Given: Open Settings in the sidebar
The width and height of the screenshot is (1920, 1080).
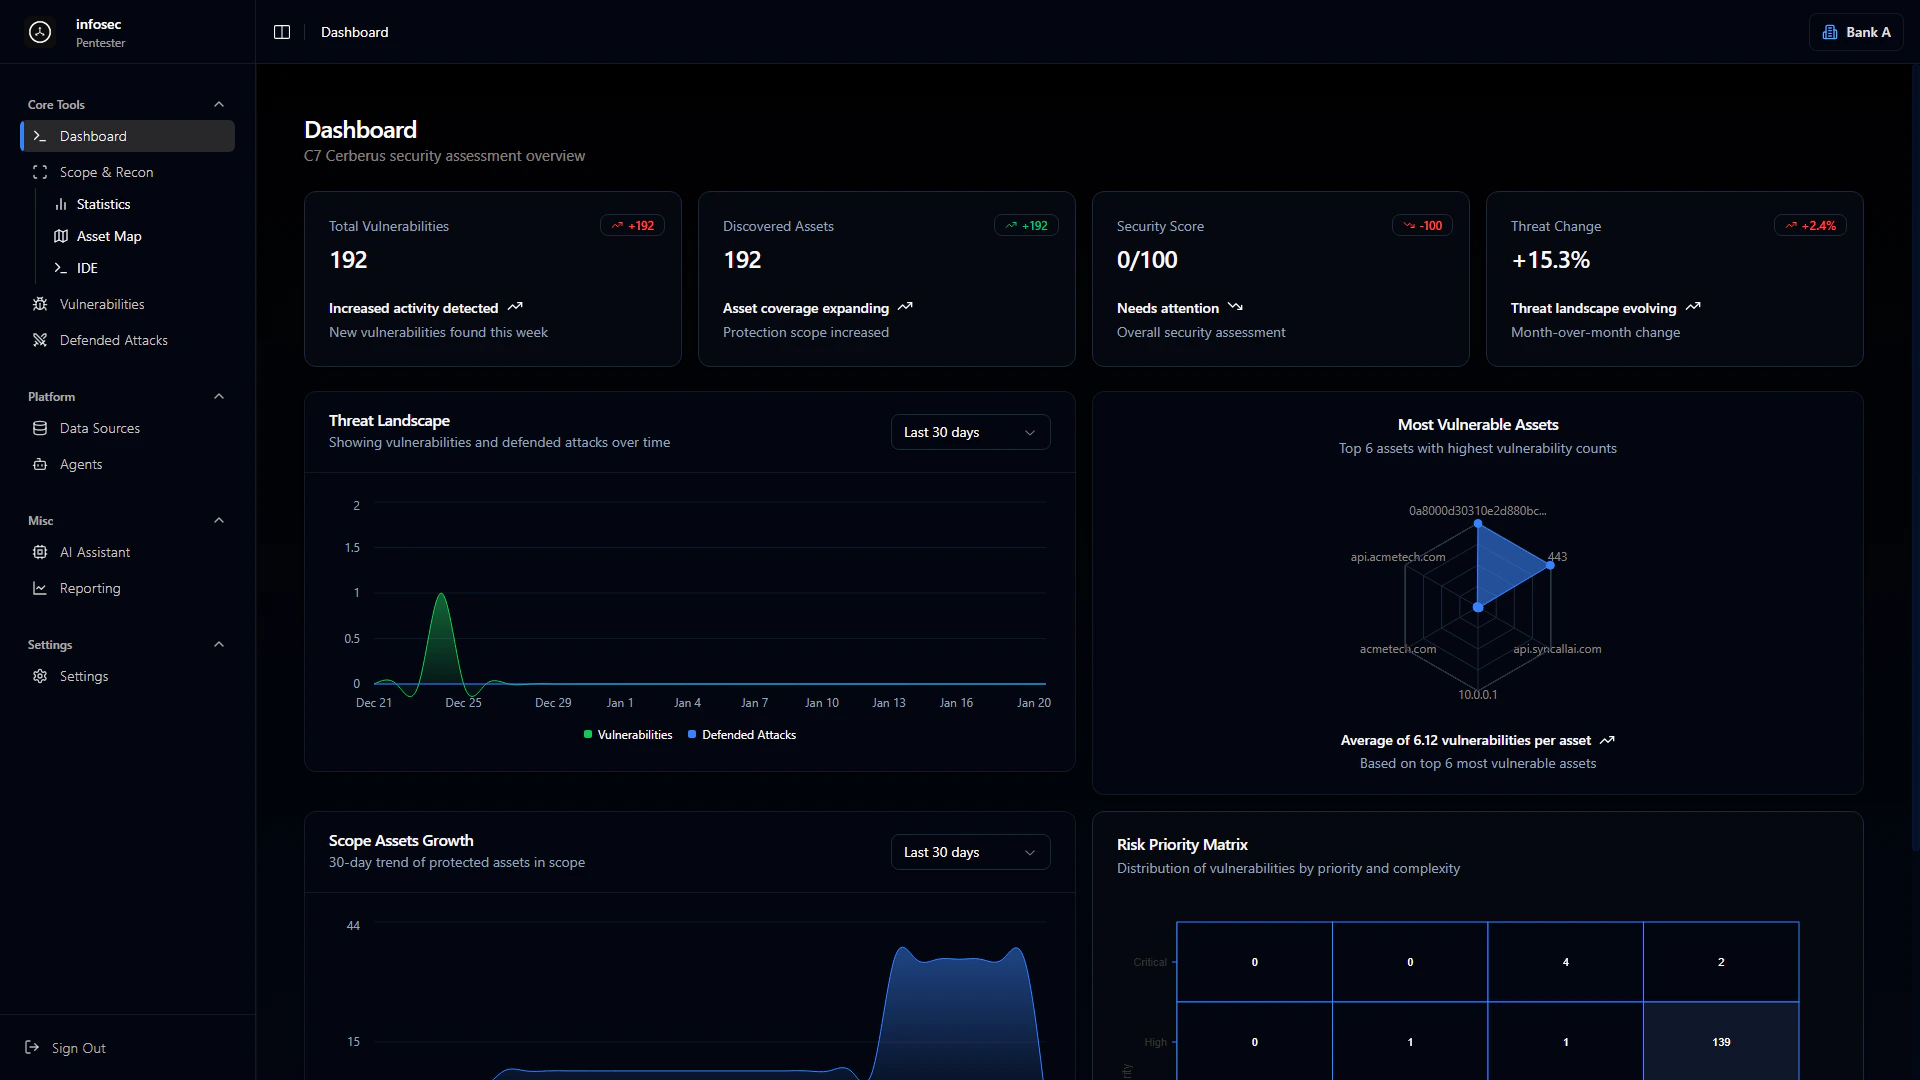Looking at the screenshot, I should (83, 676).
